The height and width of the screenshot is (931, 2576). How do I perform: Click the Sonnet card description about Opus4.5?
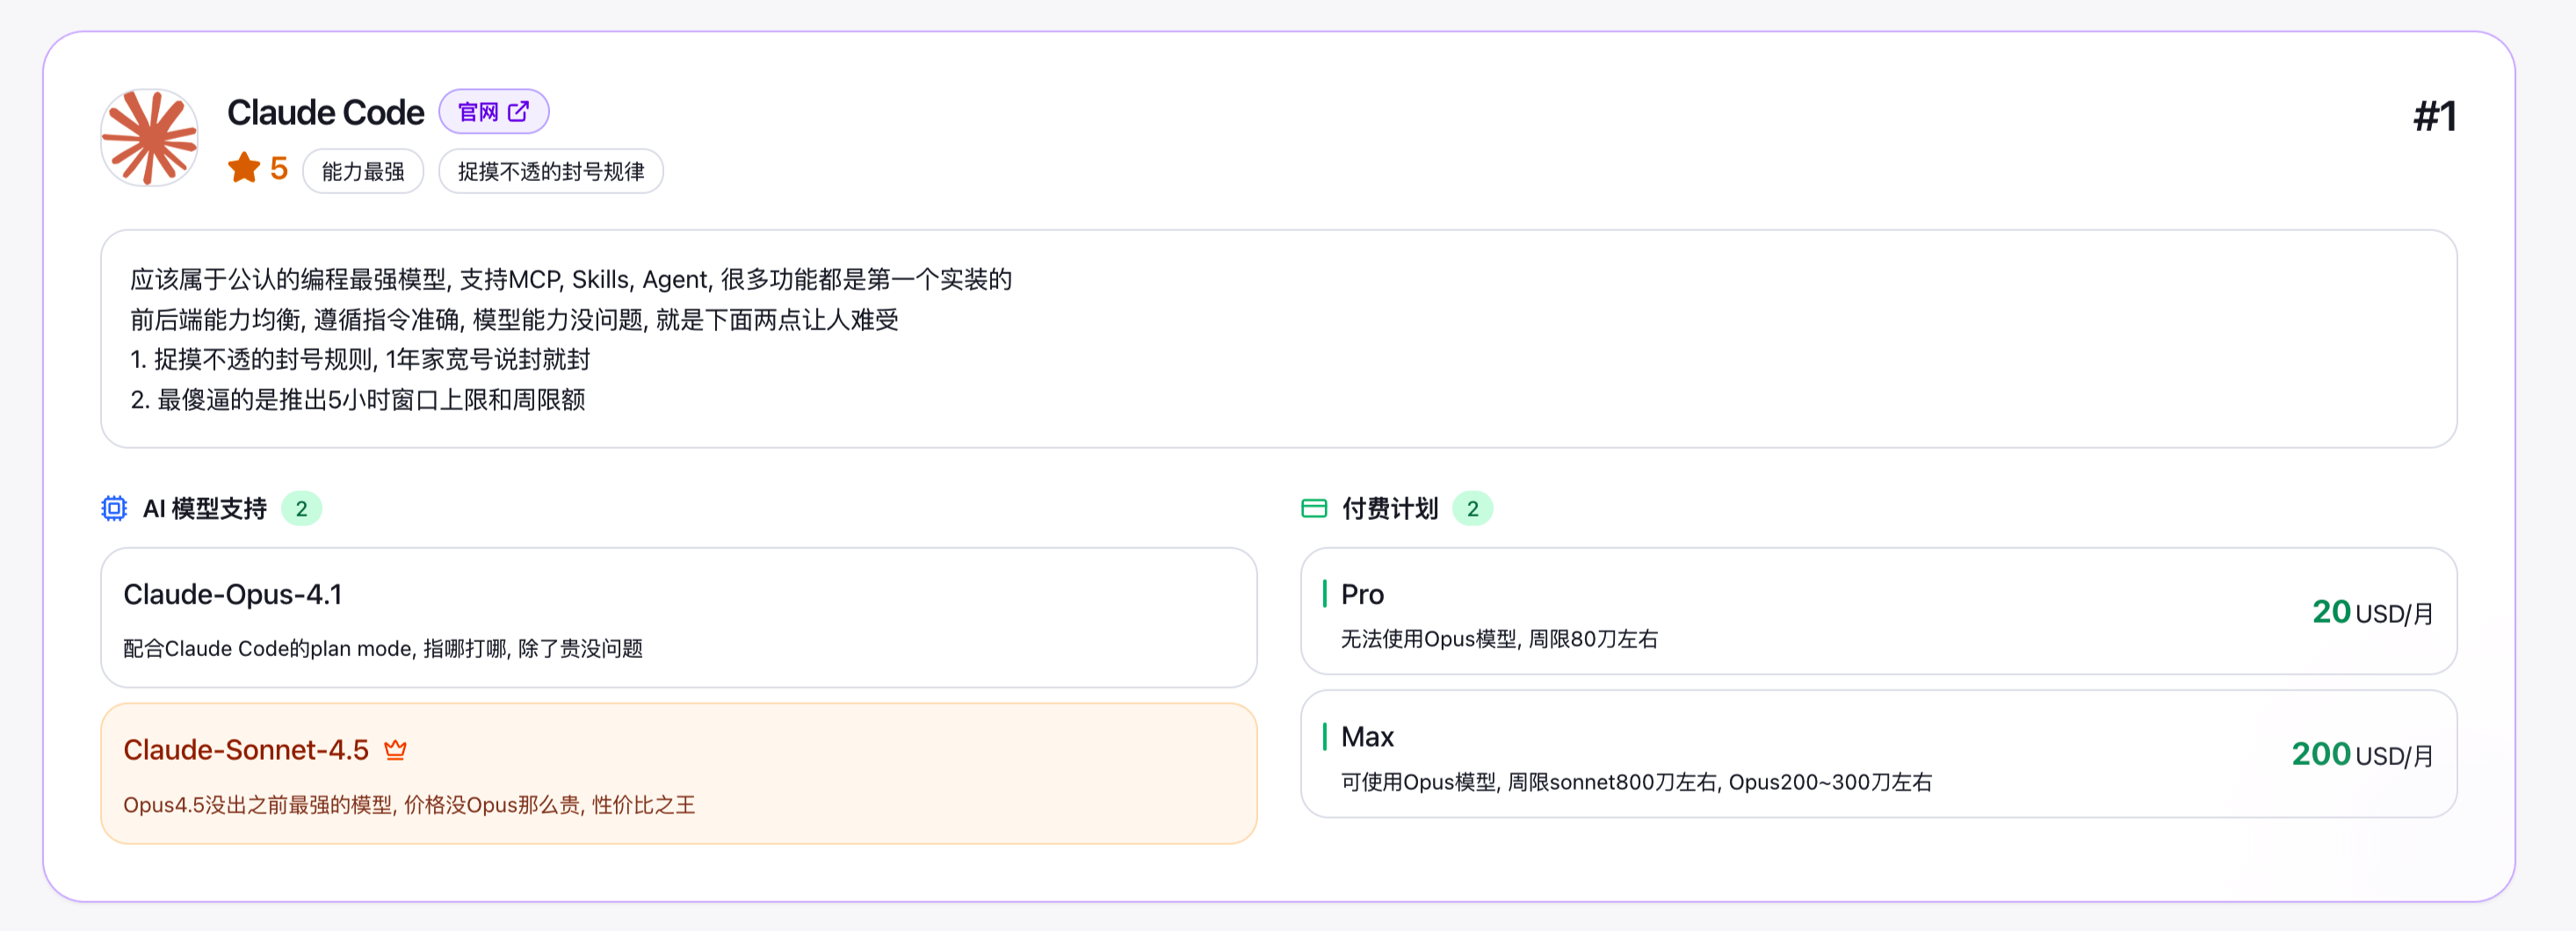point(409,805)
